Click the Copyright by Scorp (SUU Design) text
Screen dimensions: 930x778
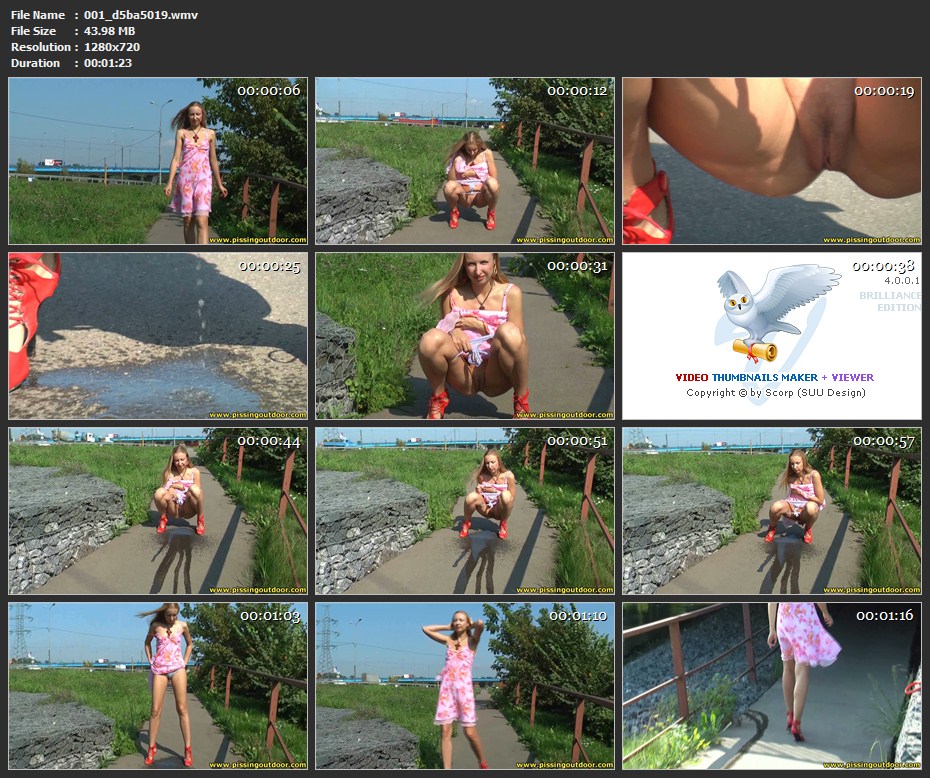(775, 393)
